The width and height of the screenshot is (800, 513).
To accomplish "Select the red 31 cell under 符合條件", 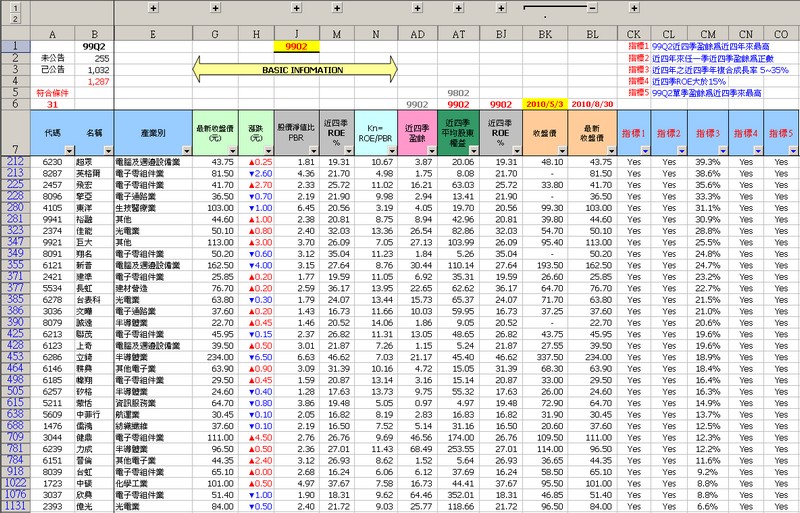I will coord(53,104).
